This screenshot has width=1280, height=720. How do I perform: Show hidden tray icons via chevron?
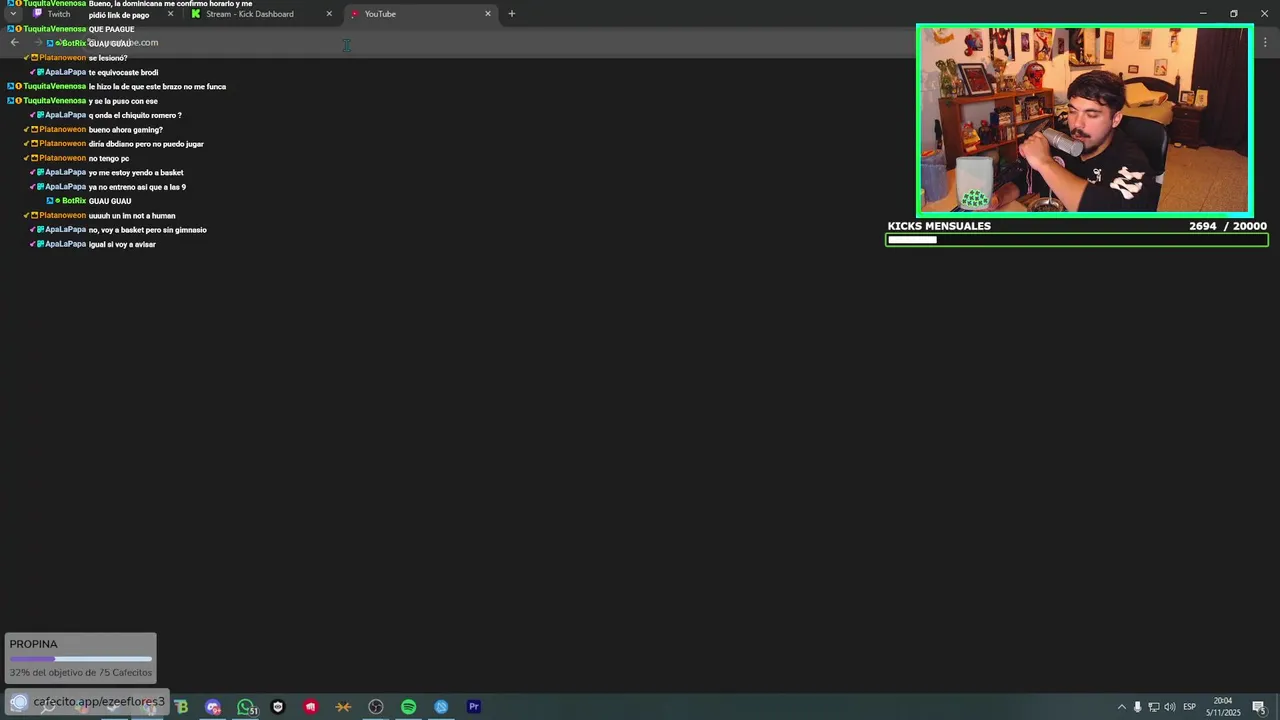[1121, 707]
